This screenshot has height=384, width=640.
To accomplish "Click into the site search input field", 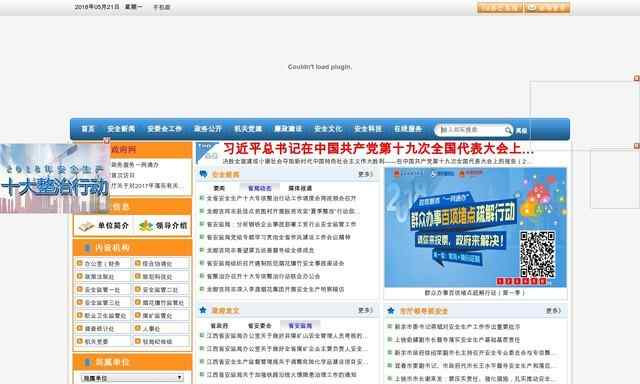I will tap(470, 130).
